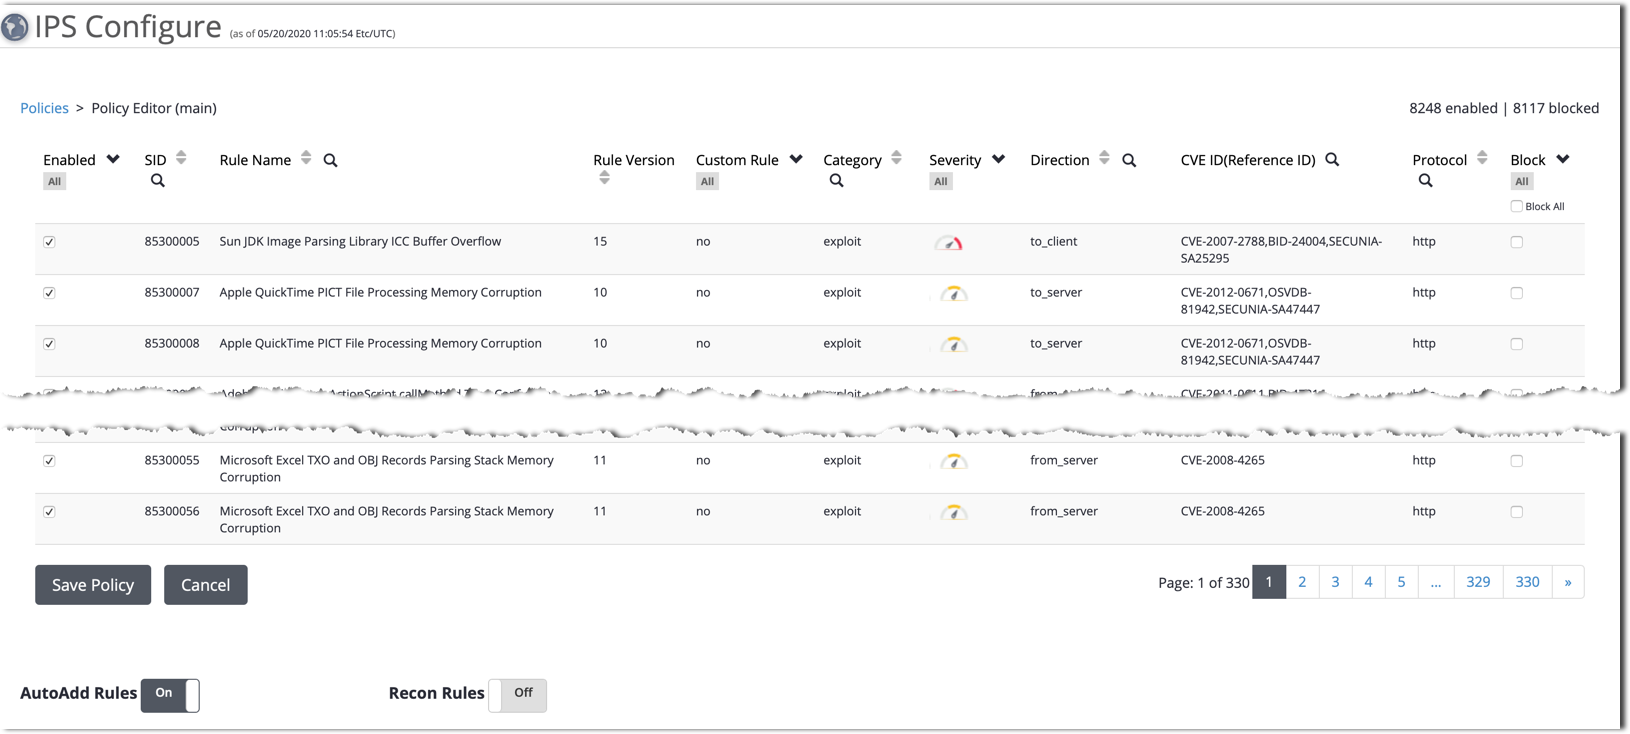
Task: Click the Direction search magnifier
Action: click(1129, 160)
